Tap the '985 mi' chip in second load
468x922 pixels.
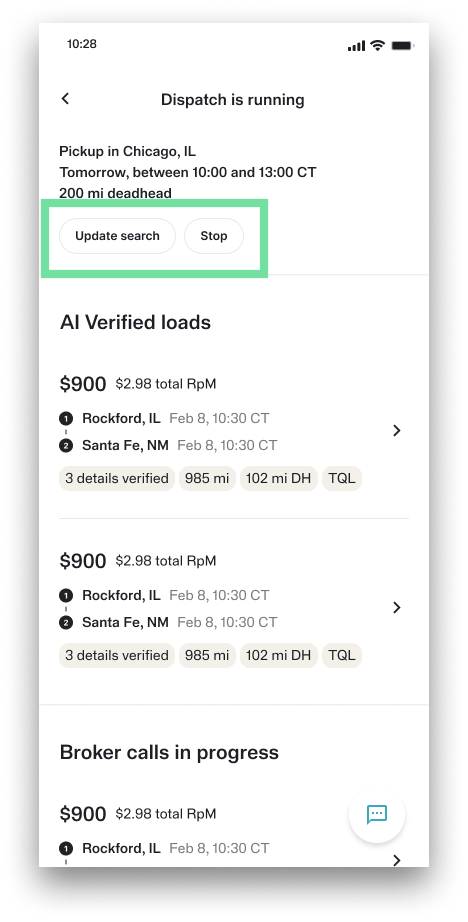point(207,656)
